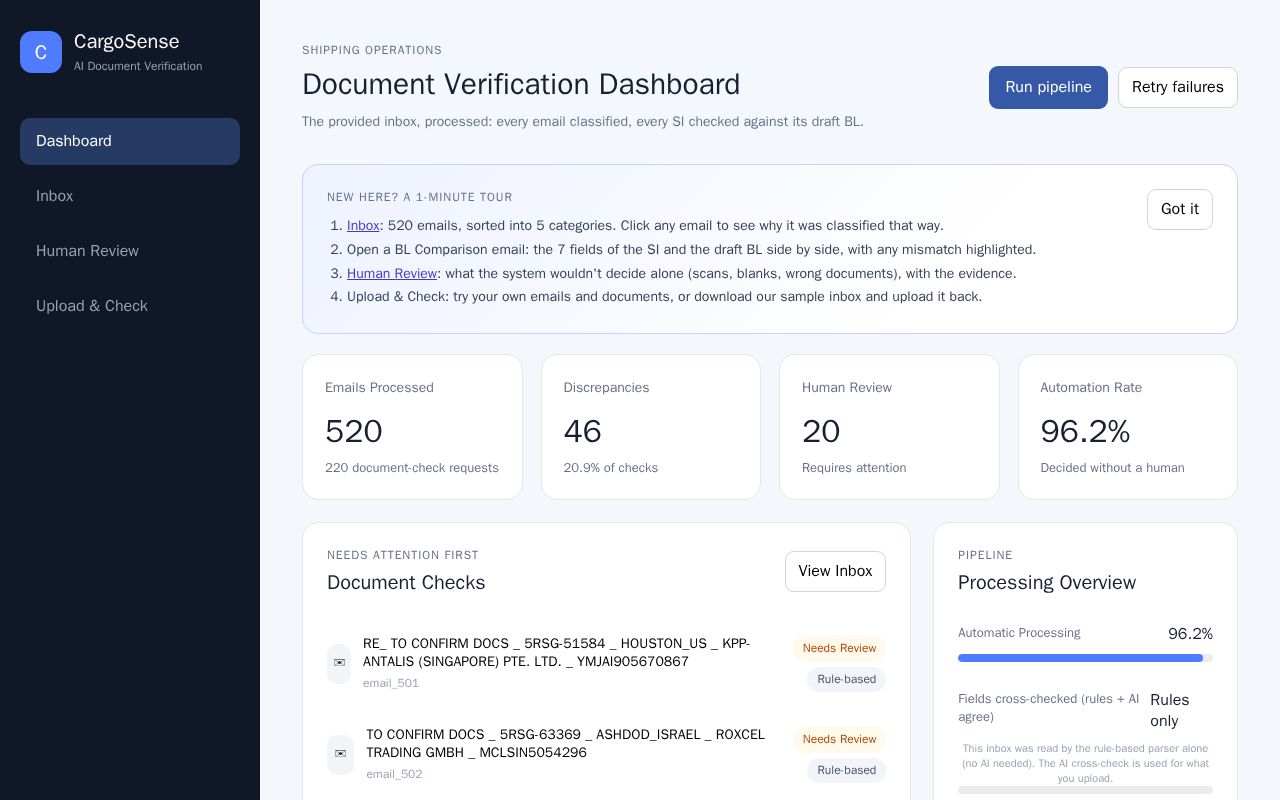Click the email_502 label
This screenshot has height=800, width=1280.
tap(394, 774)
